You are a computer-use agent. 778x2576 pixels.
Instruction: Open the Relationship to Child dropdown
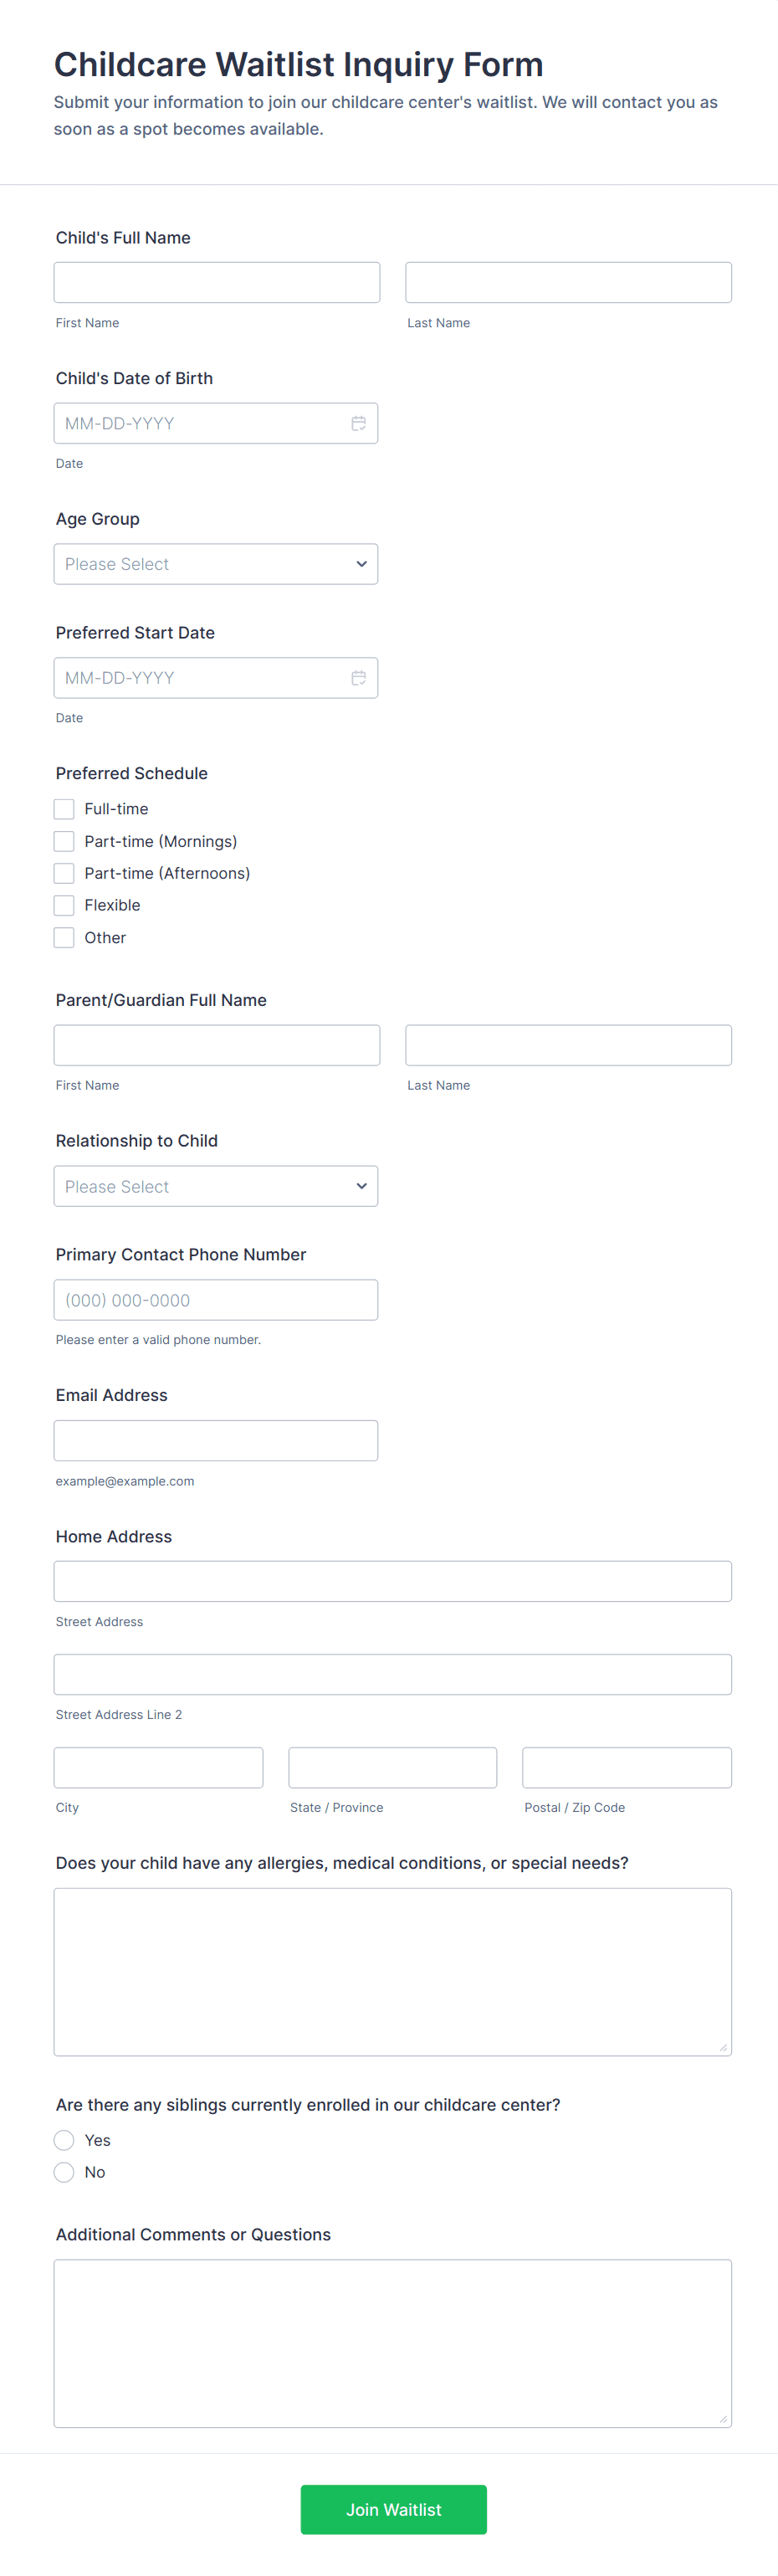click(x=216, y=1186)
